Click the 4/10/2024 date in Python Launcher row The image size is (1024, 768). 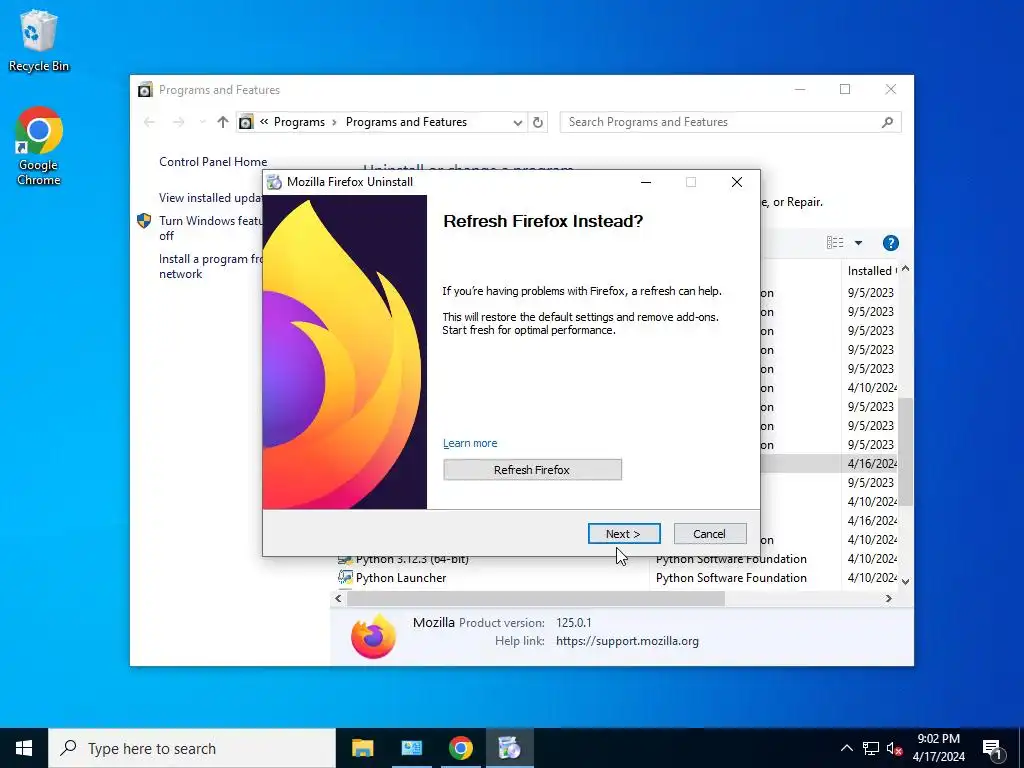pyautogui.click(x=872, y=577)
